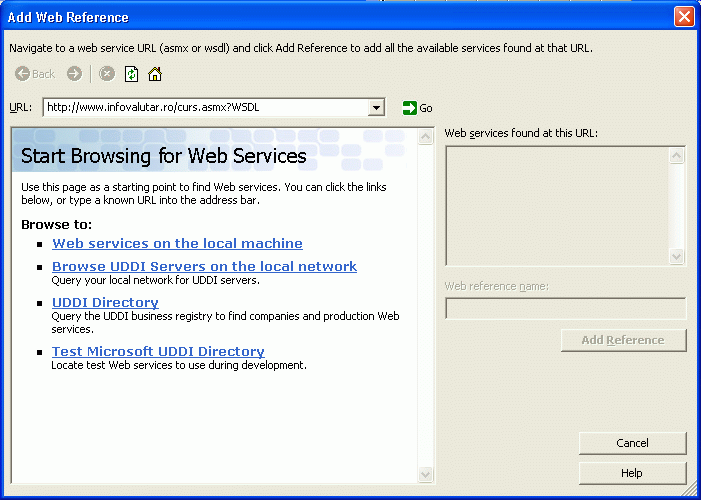
Task: Click the Help button
Action: (633, 473)
